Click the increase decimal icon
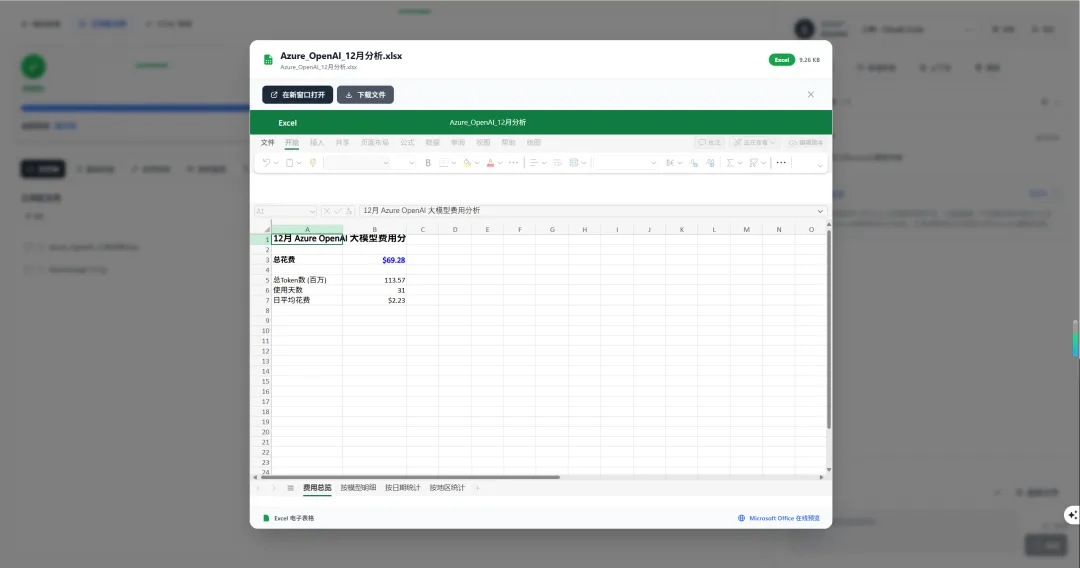The height and width of the screenshot is (568, 1080). click(710, 163)
